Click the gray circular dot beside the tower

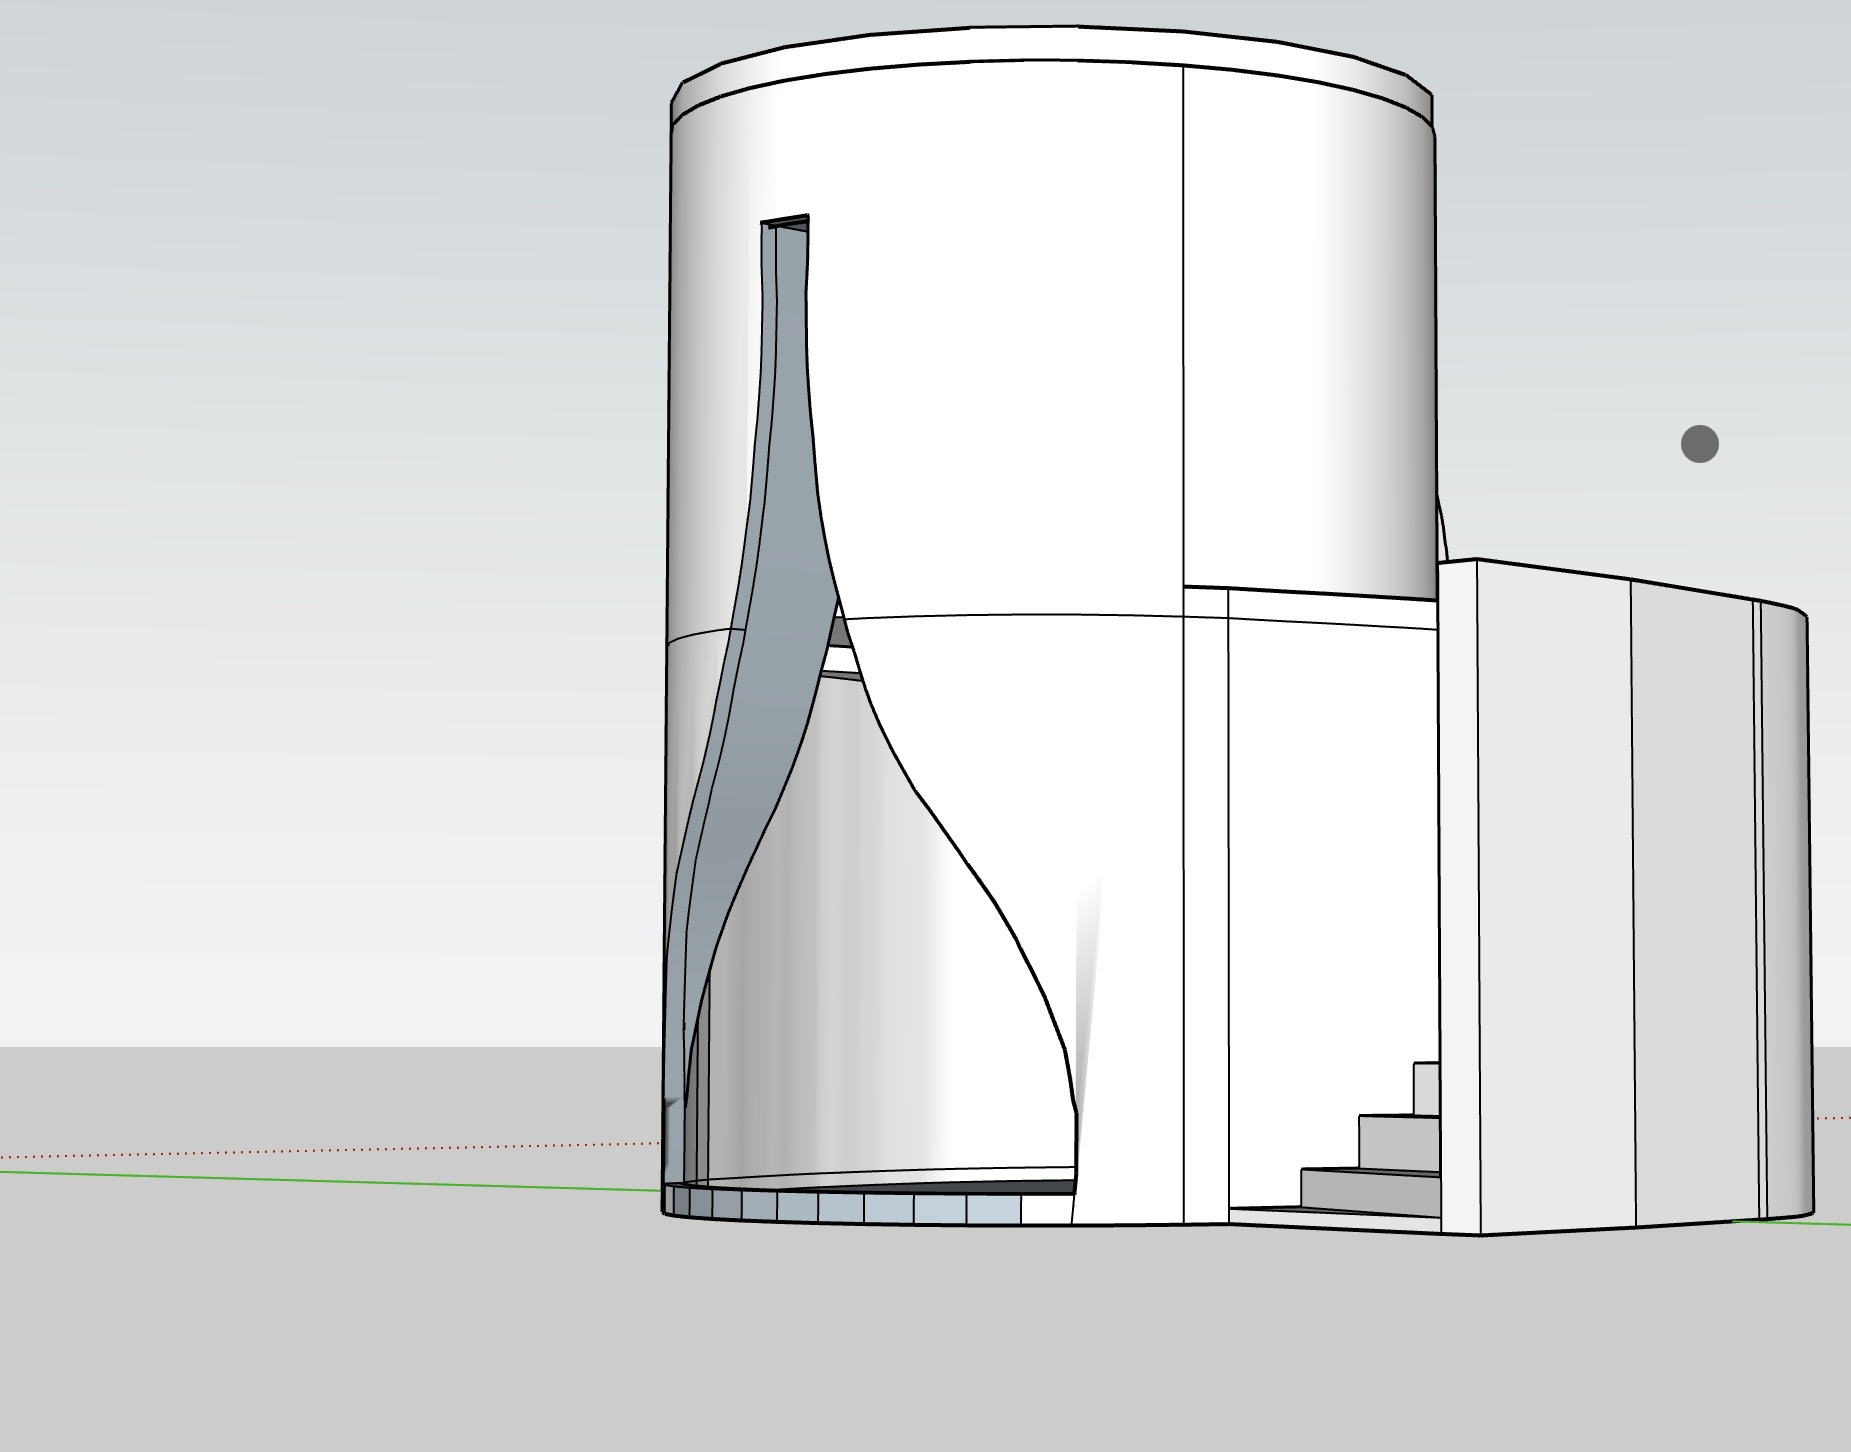coord(1700,444)
